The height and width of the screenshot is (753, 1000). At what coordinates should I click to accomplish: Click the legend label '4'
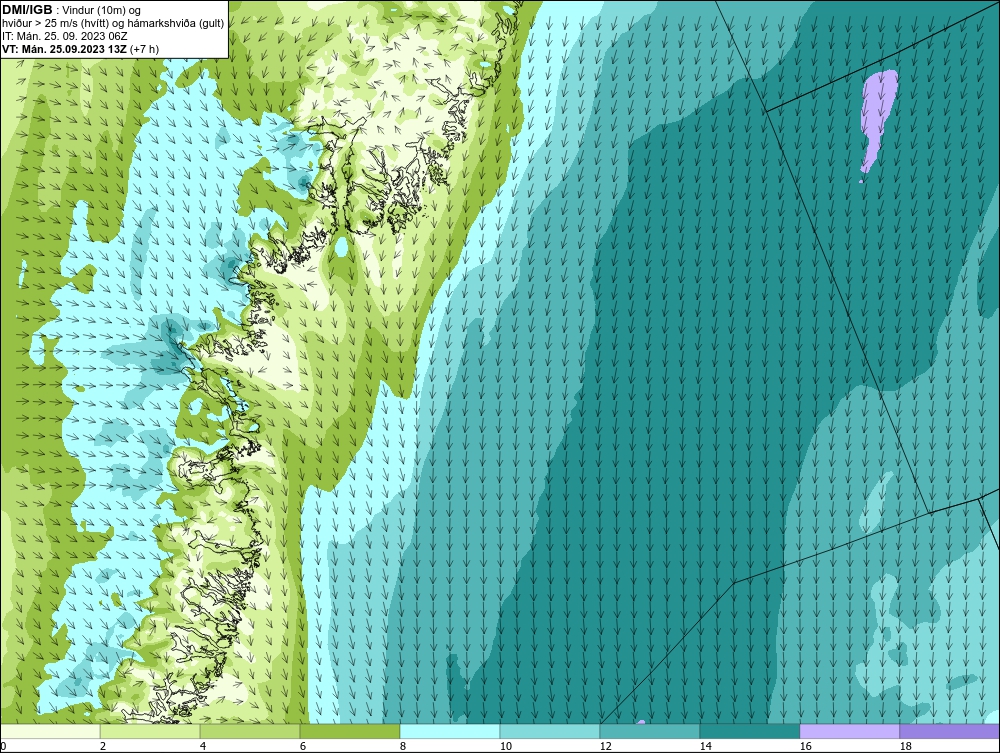tap(203, 746)
